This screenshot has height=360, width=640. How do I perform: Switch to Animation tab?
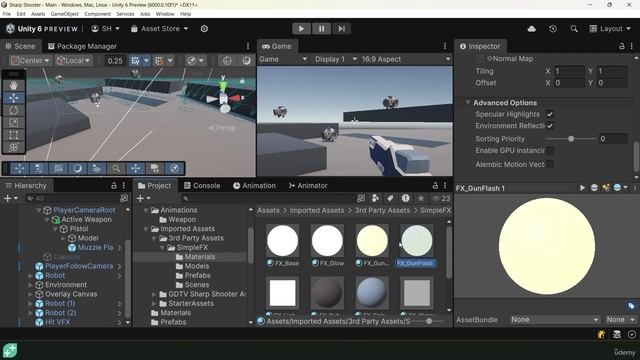[x=254, y=185]
